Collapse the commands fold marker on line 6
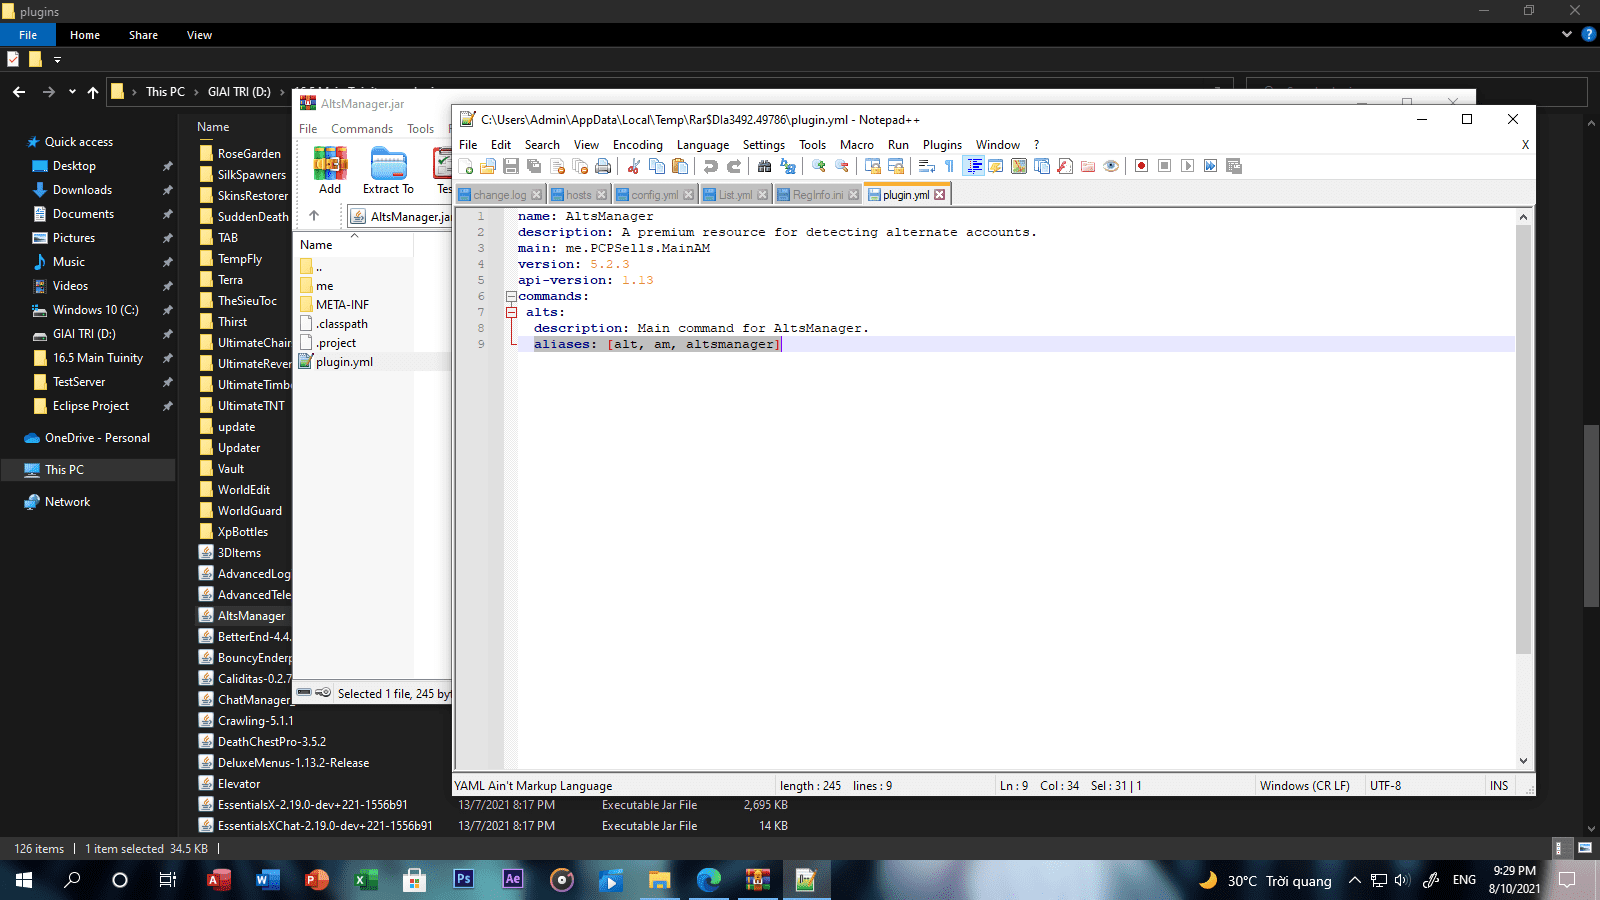 coord(511,297)
